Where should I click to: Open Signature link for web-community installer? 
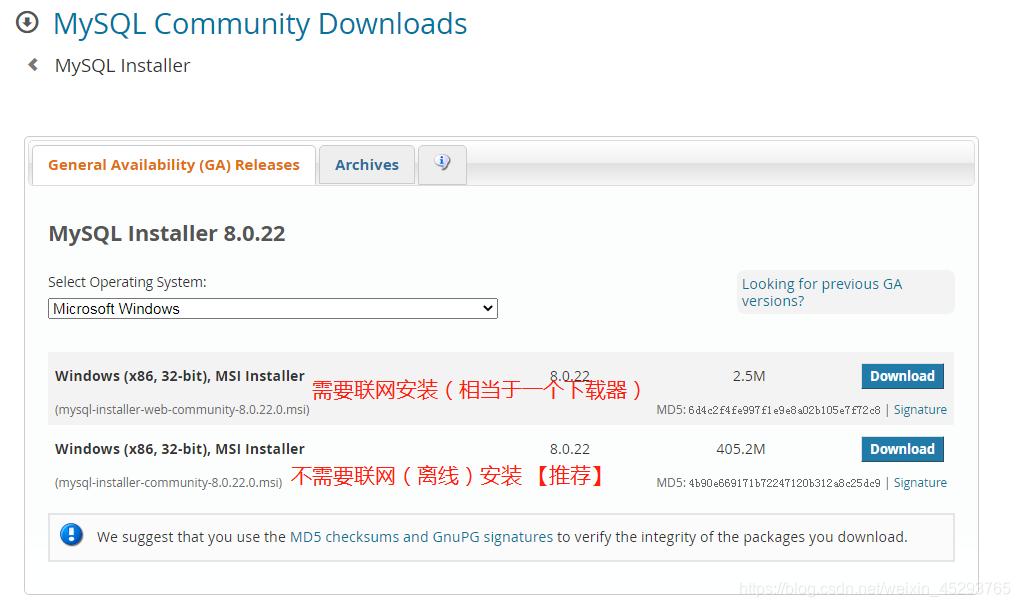click(920, 410)
